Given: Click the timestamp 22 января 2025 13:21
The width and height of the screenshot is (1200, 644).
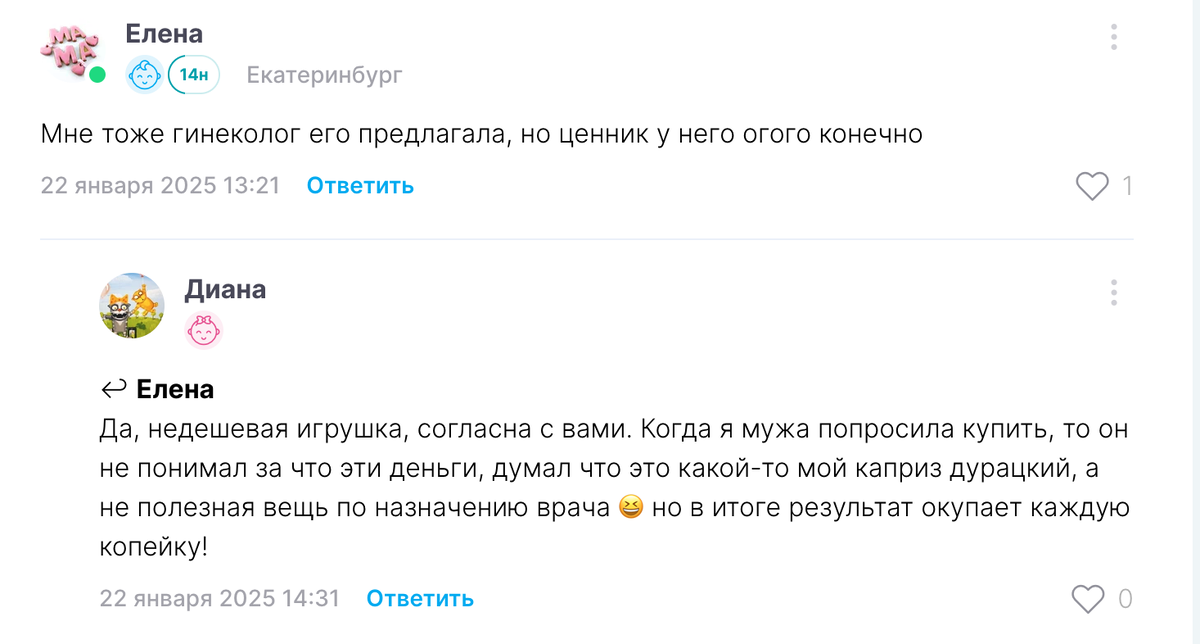Looking at the screenshot, I should (x=160, y=185).
